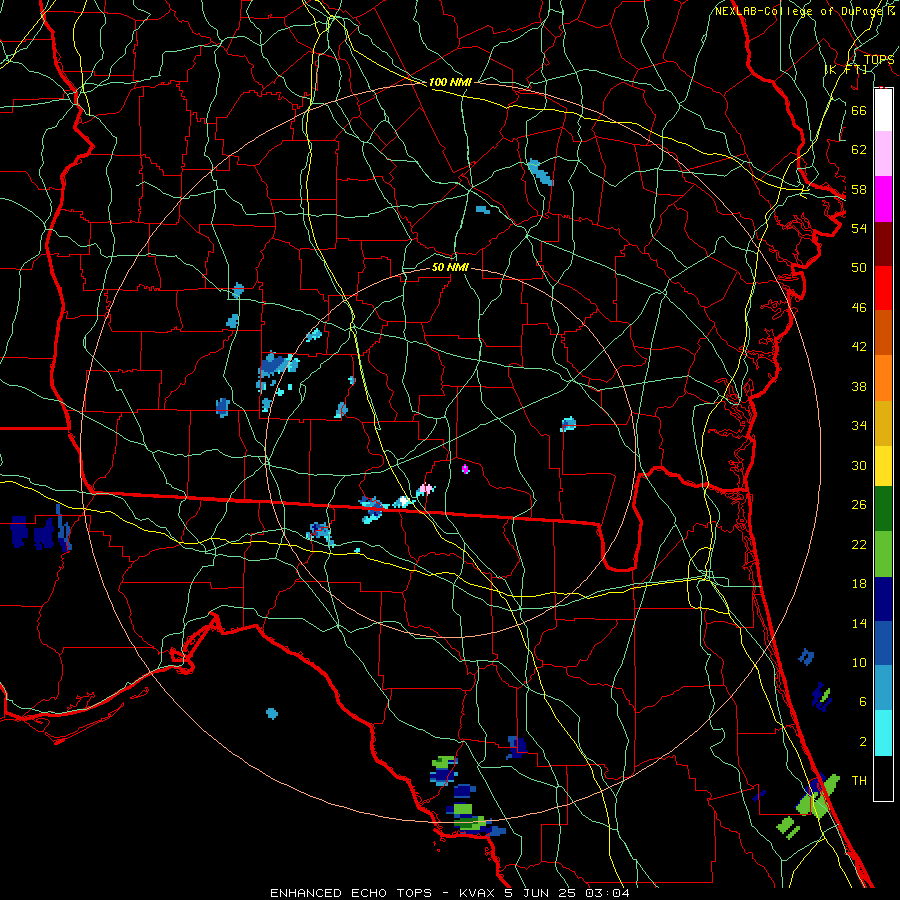Click the bright red legend band

(x=883, y=288)
